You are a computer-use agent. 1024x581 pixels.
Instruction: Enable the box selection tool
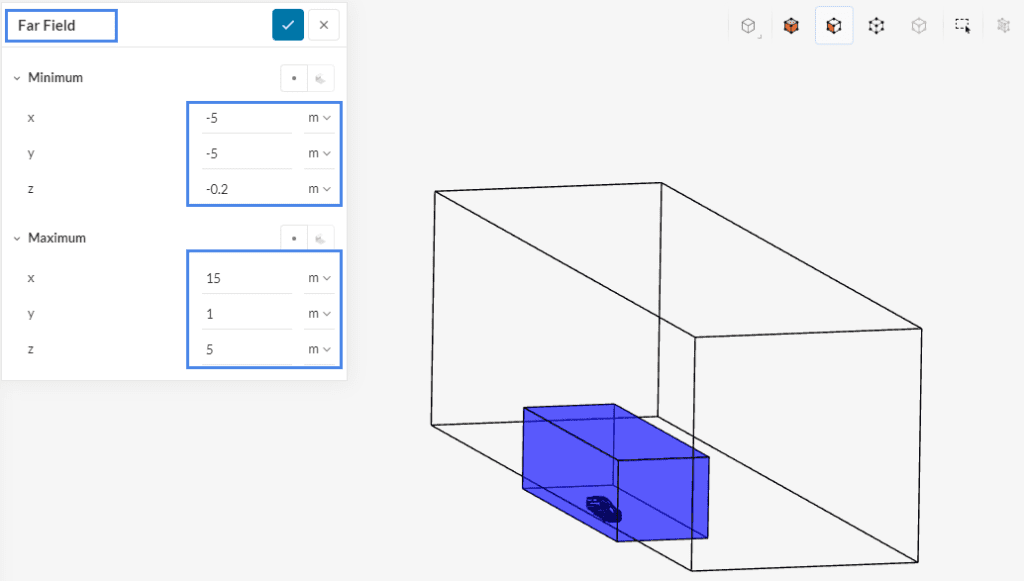(960, 25)
